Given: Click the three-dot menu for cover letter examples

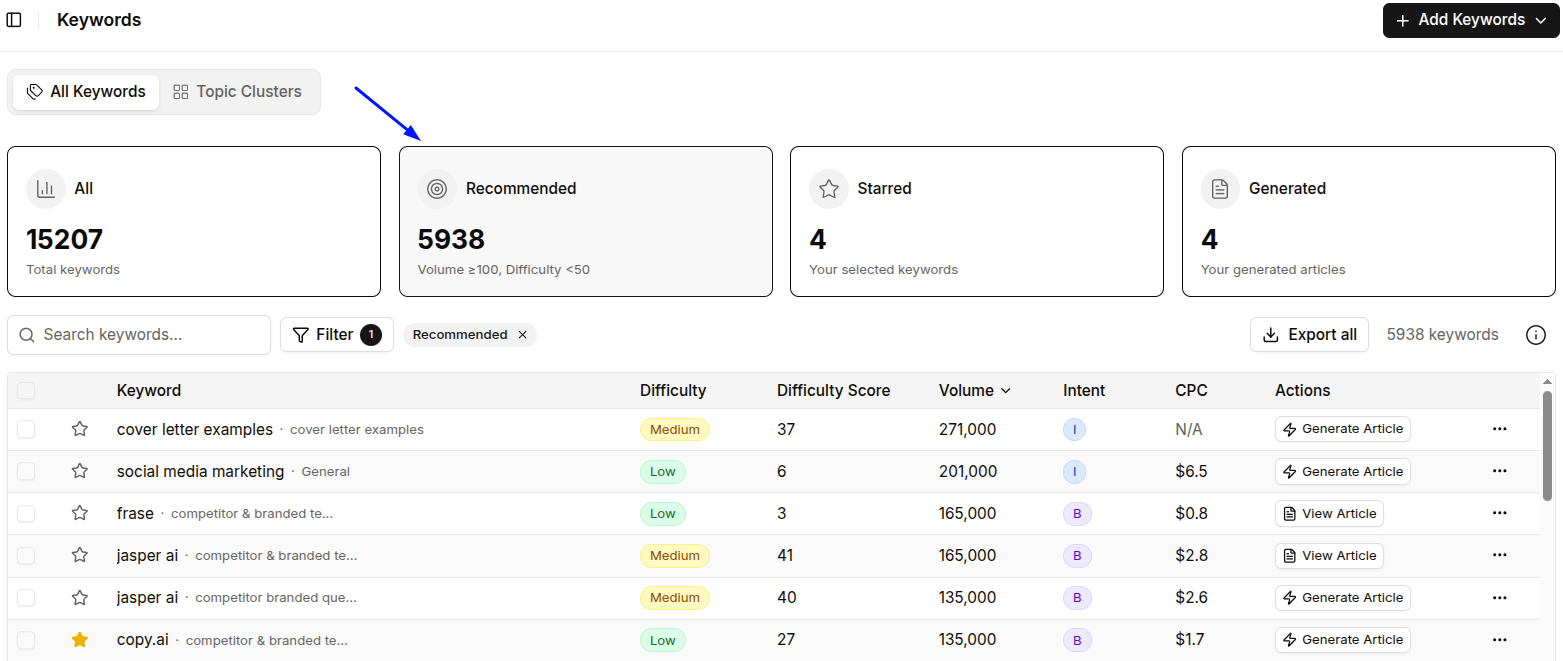Looking at the screenshot, I should coord(1499,428).
